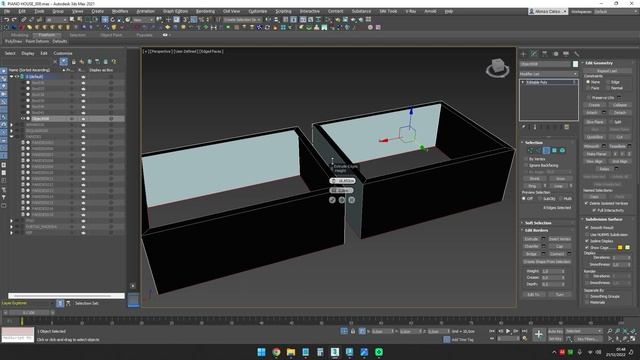Image resolution: width=640 pixels, height=360 pixels.
Task: Select Element sub-object level icon
Action: click(x=562, y=151)
